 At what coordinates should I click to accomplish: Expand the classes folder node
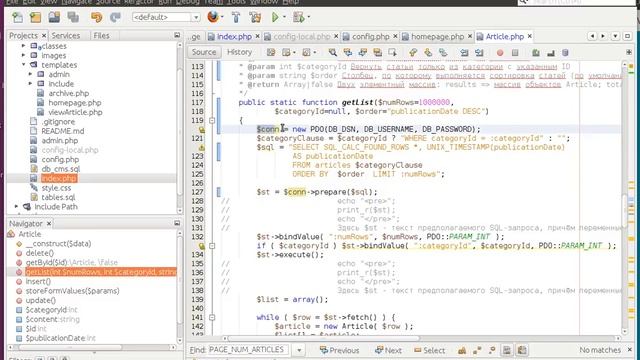(x=23, y=46)
